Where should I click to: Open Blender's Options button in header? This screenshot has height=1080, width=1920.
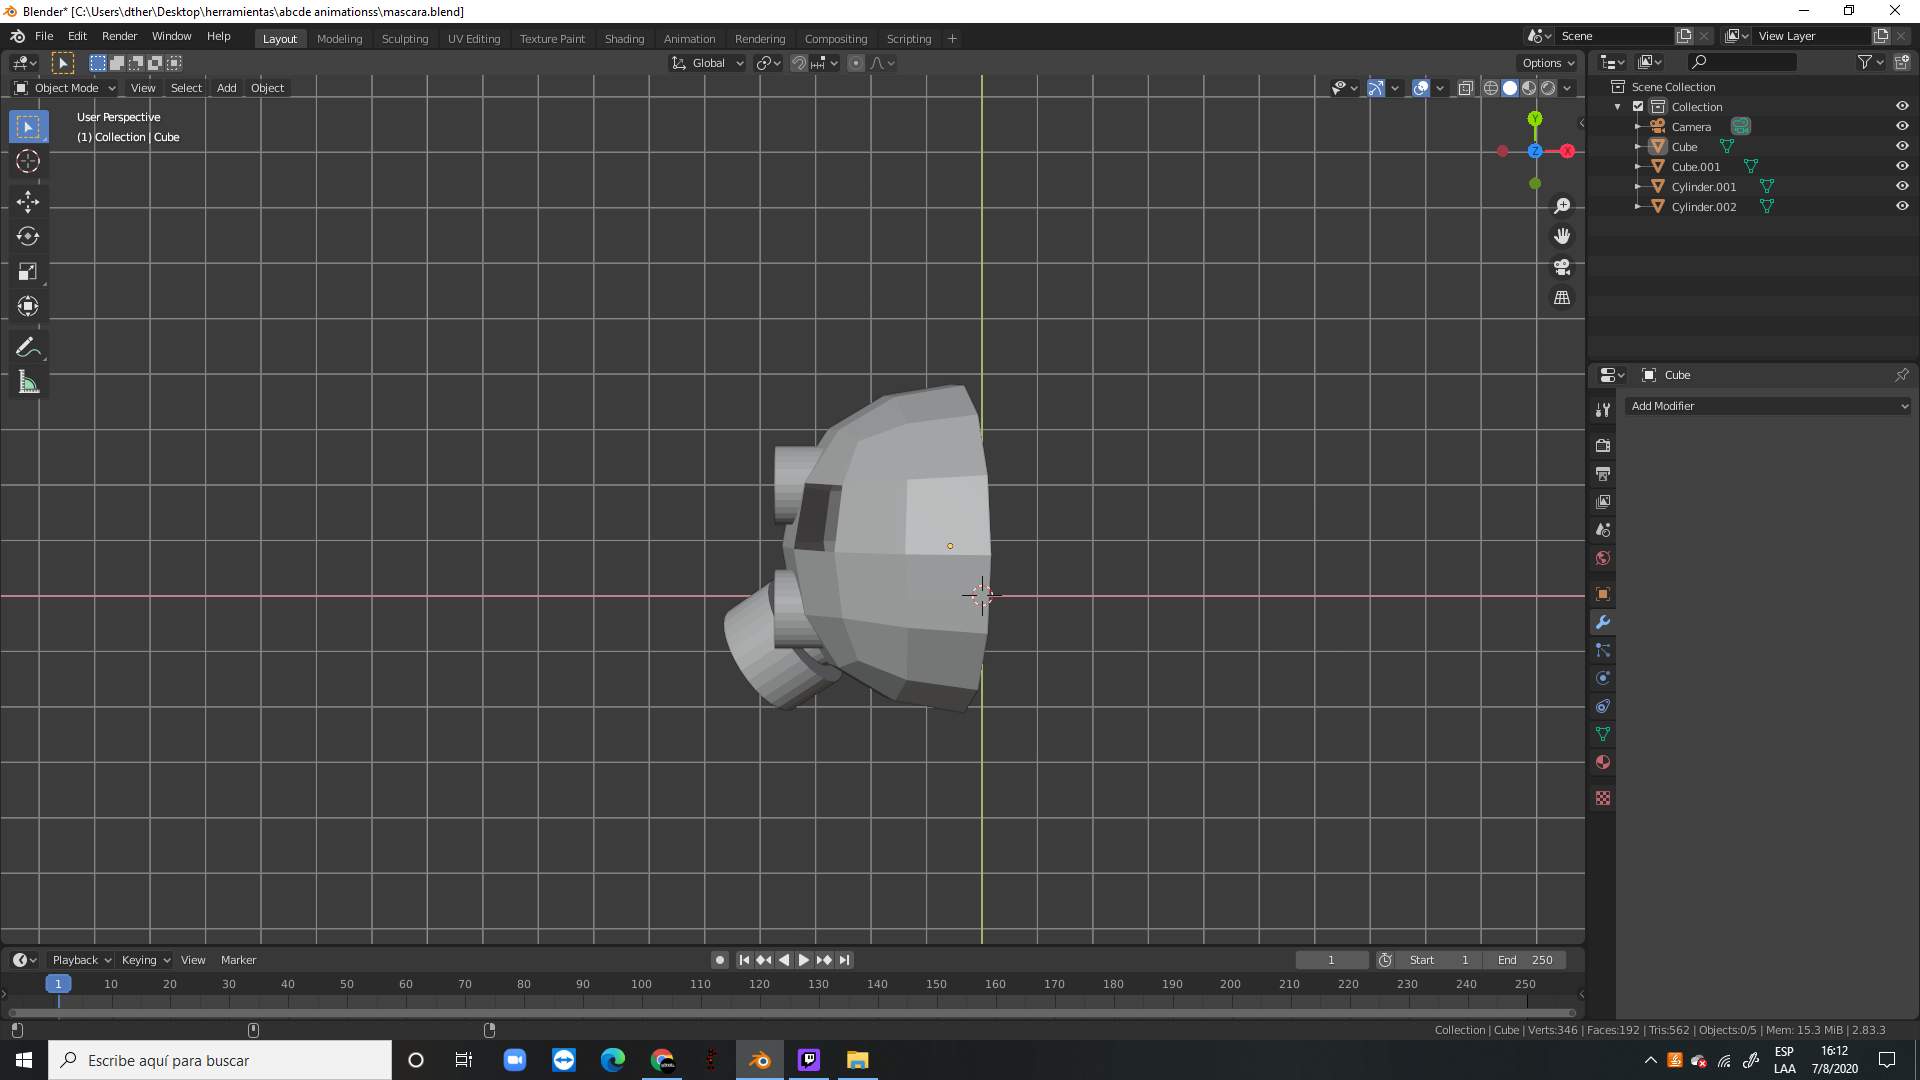click(x=1547, y=63)
